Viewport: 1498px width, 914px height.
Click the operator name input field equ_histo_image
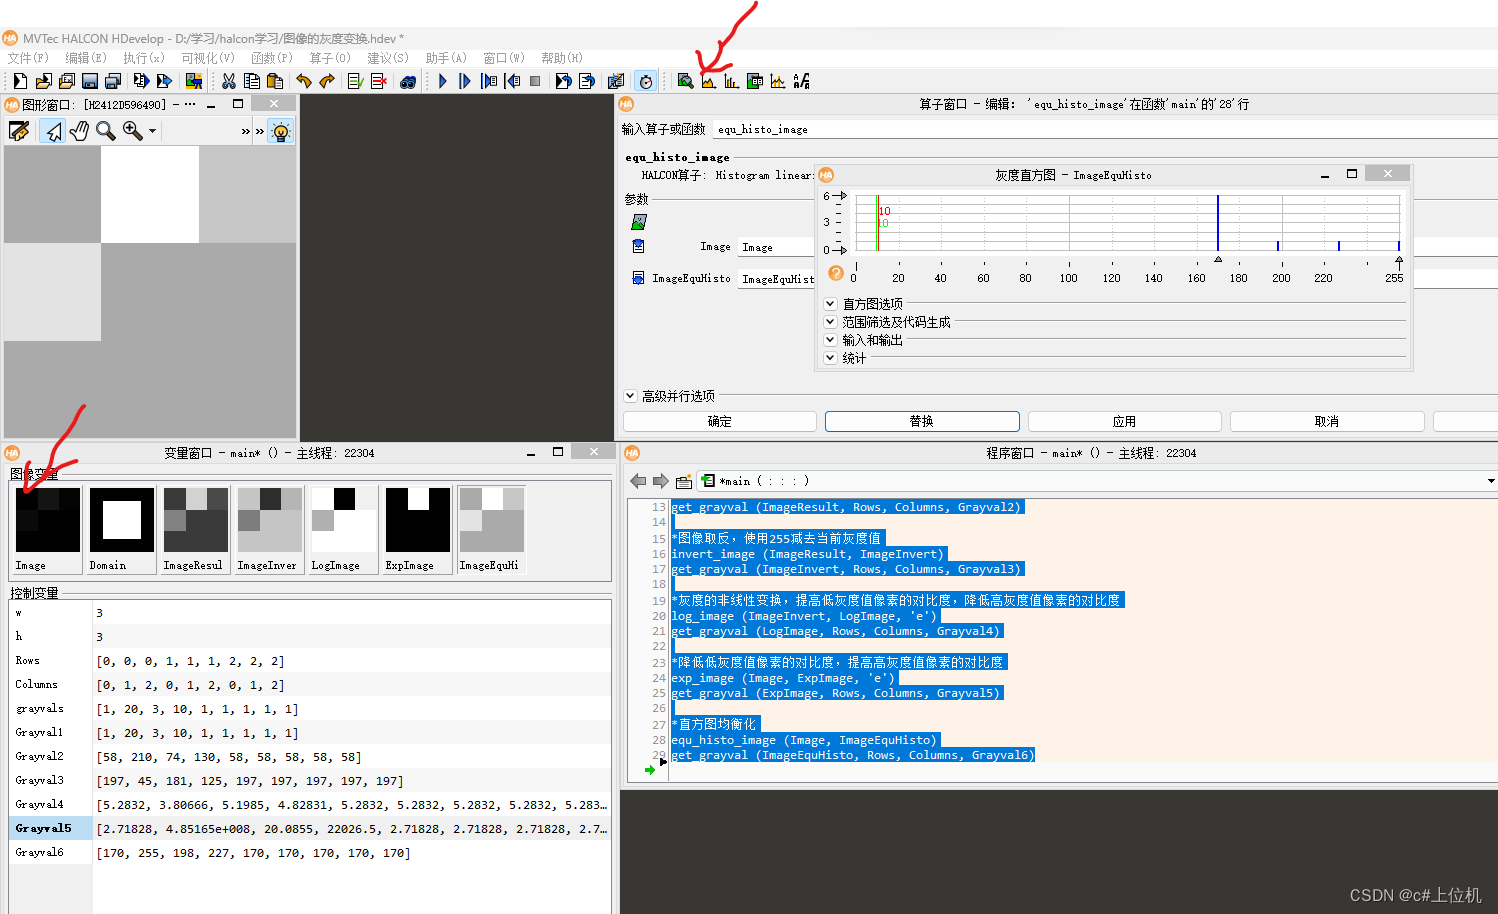coord(1105,129)
